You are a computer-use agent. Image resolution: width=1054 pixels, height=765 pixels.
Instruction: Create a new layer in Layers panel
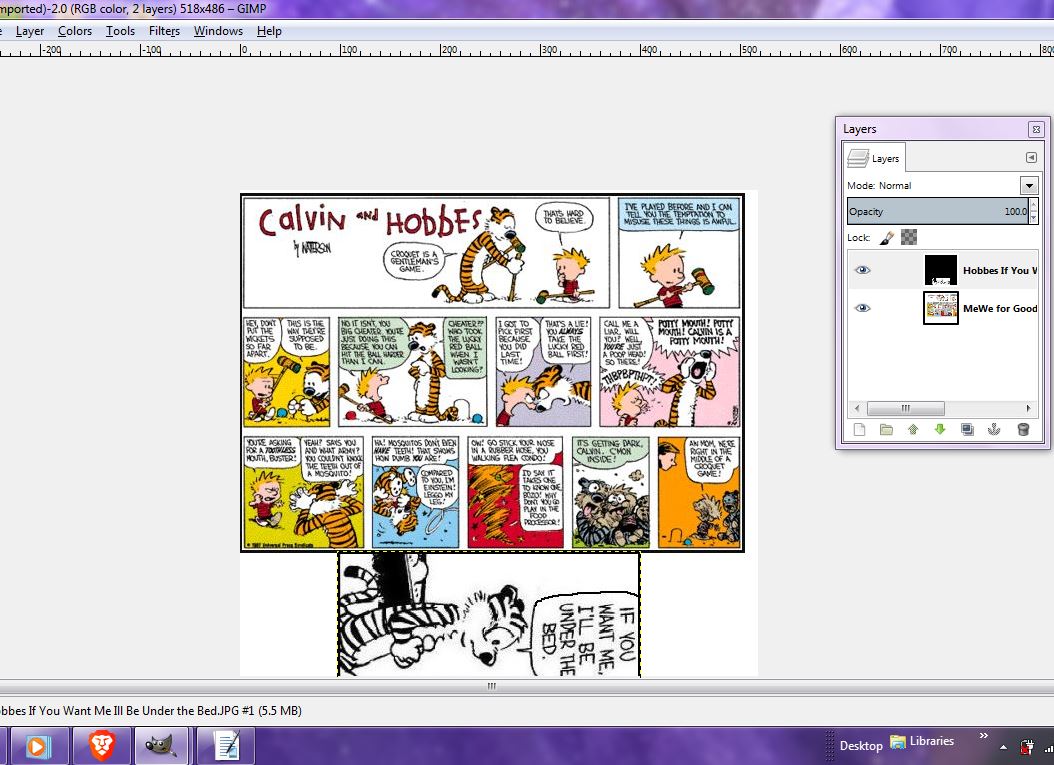[859, 430]
